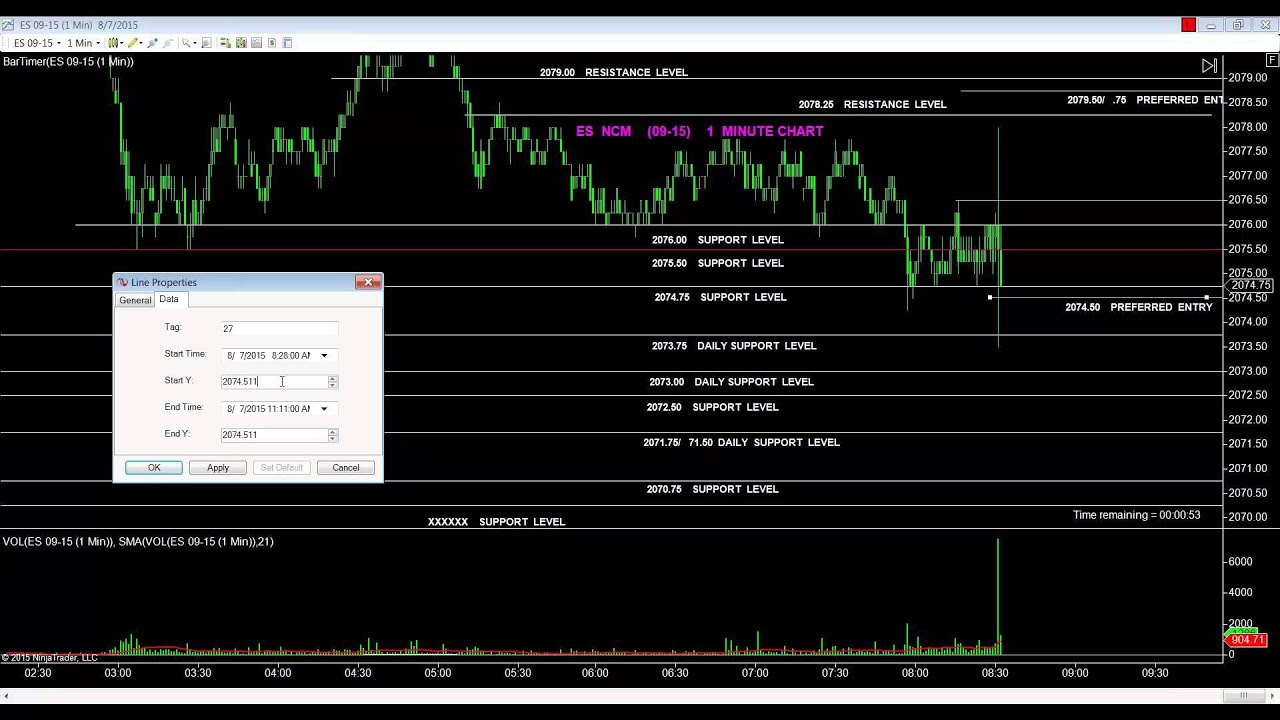Switch to the General tab
This screenshot has height=720, width=1280.
(x=135, y=300)
